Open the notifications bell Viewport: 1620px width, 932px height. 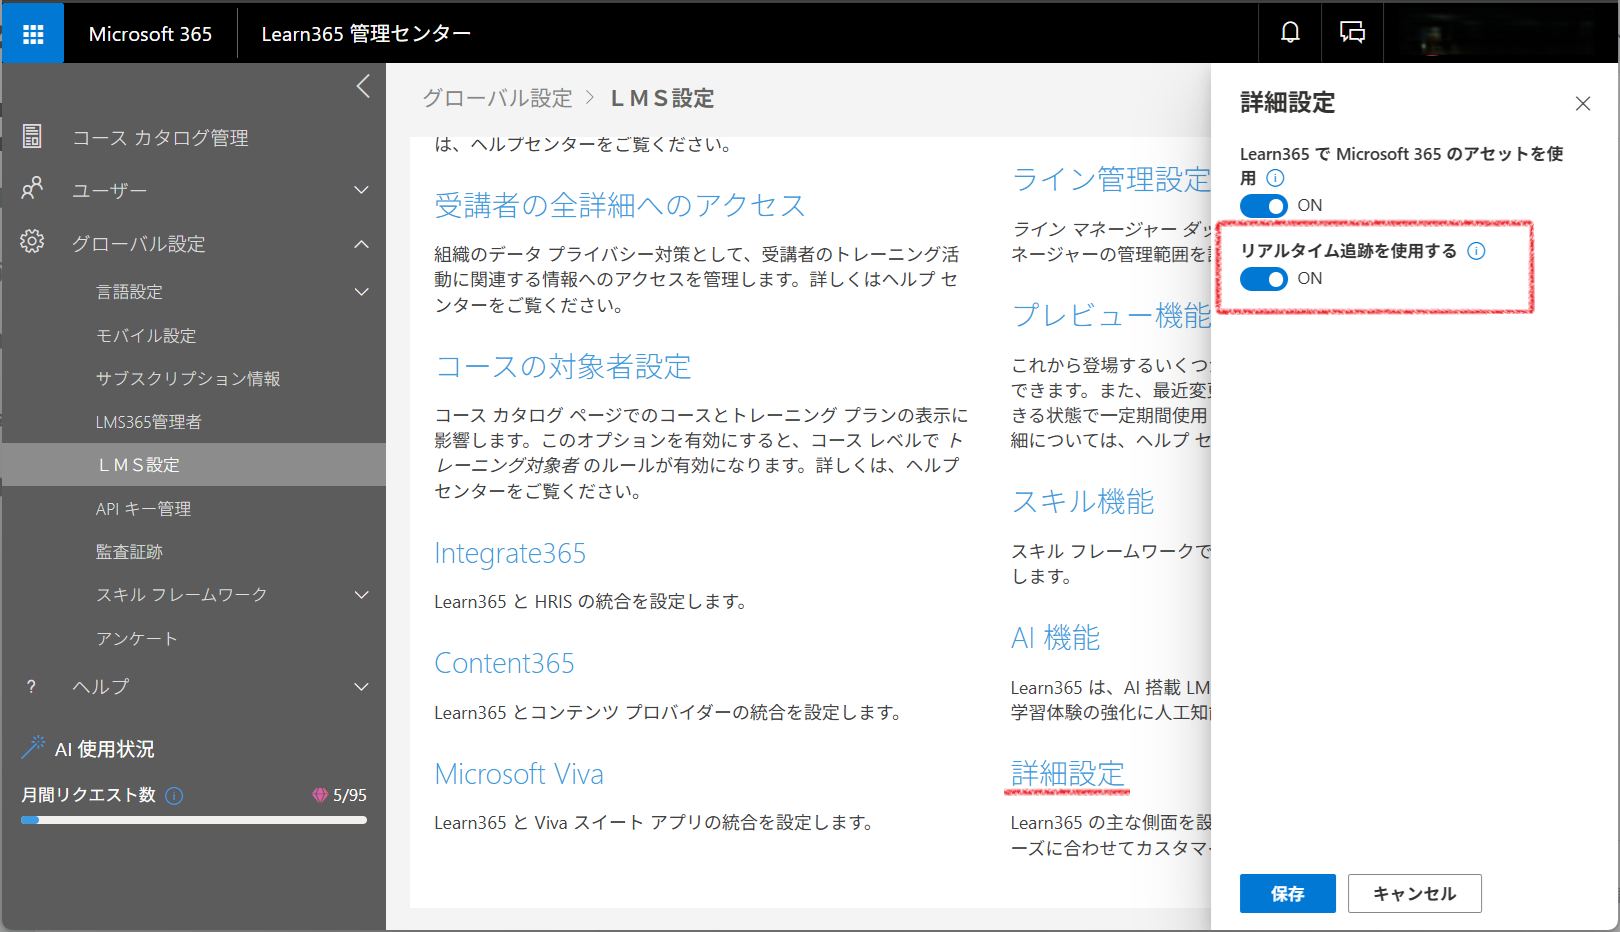click(x=1290, y=33)
